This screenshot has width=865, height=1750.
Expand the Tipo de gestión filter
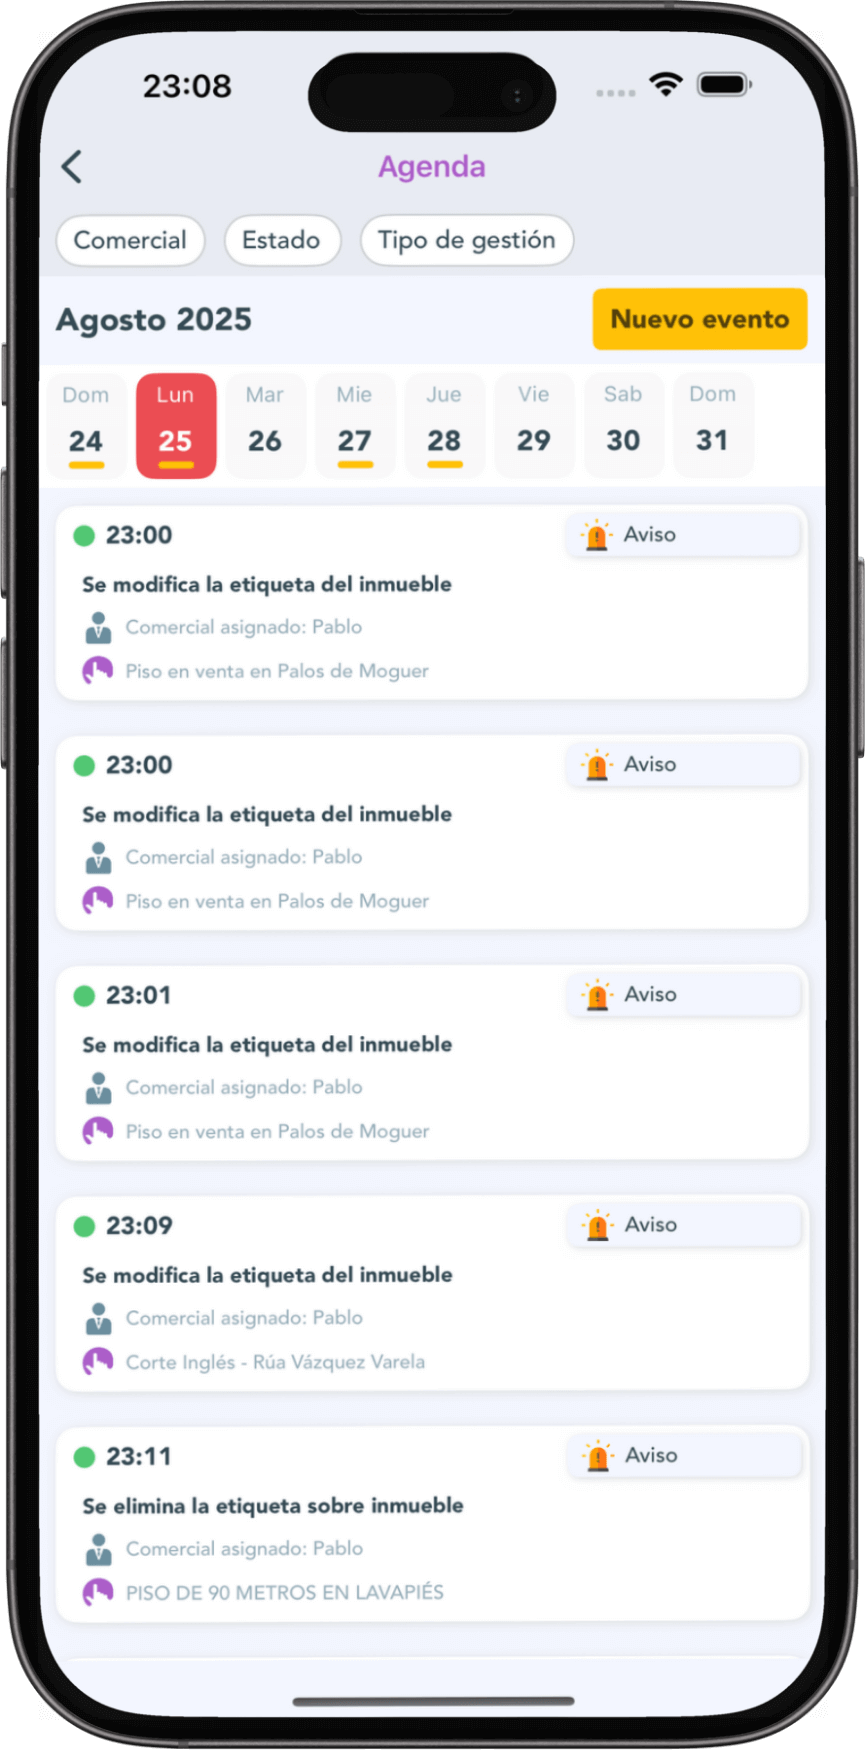click(467, 240)
